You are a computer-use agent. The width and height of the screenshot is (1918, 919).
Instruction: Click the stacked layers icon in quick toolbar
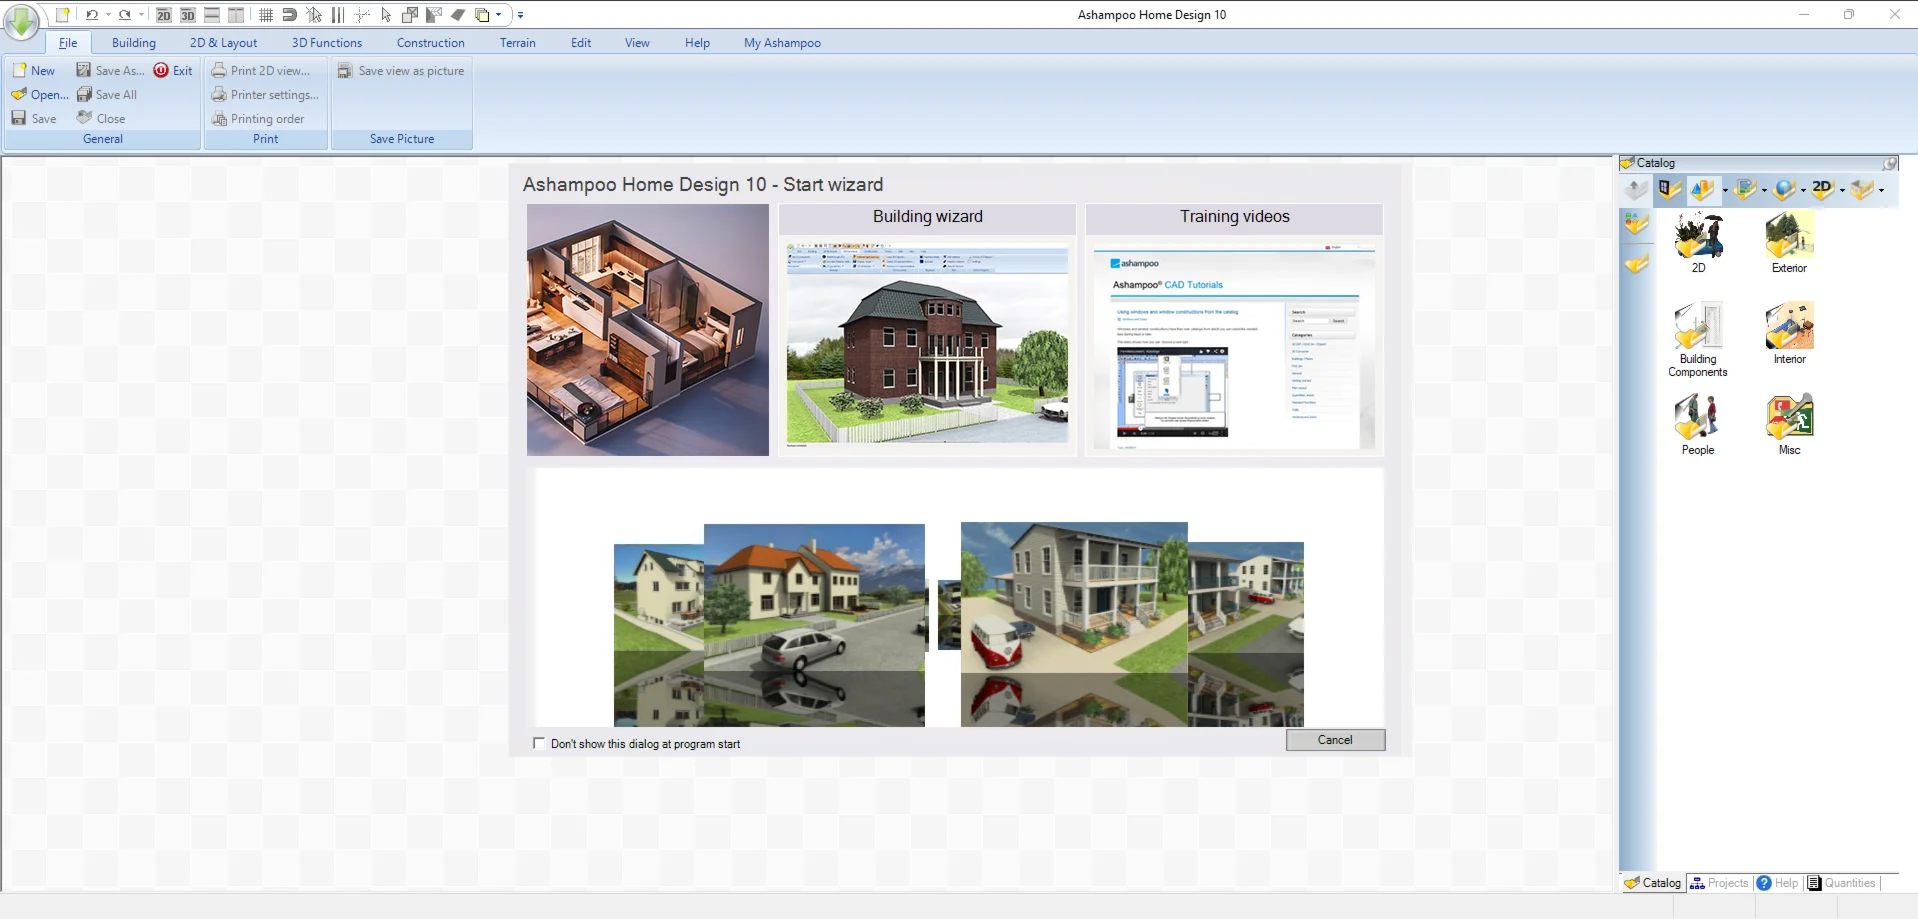(x=482, y=15)
